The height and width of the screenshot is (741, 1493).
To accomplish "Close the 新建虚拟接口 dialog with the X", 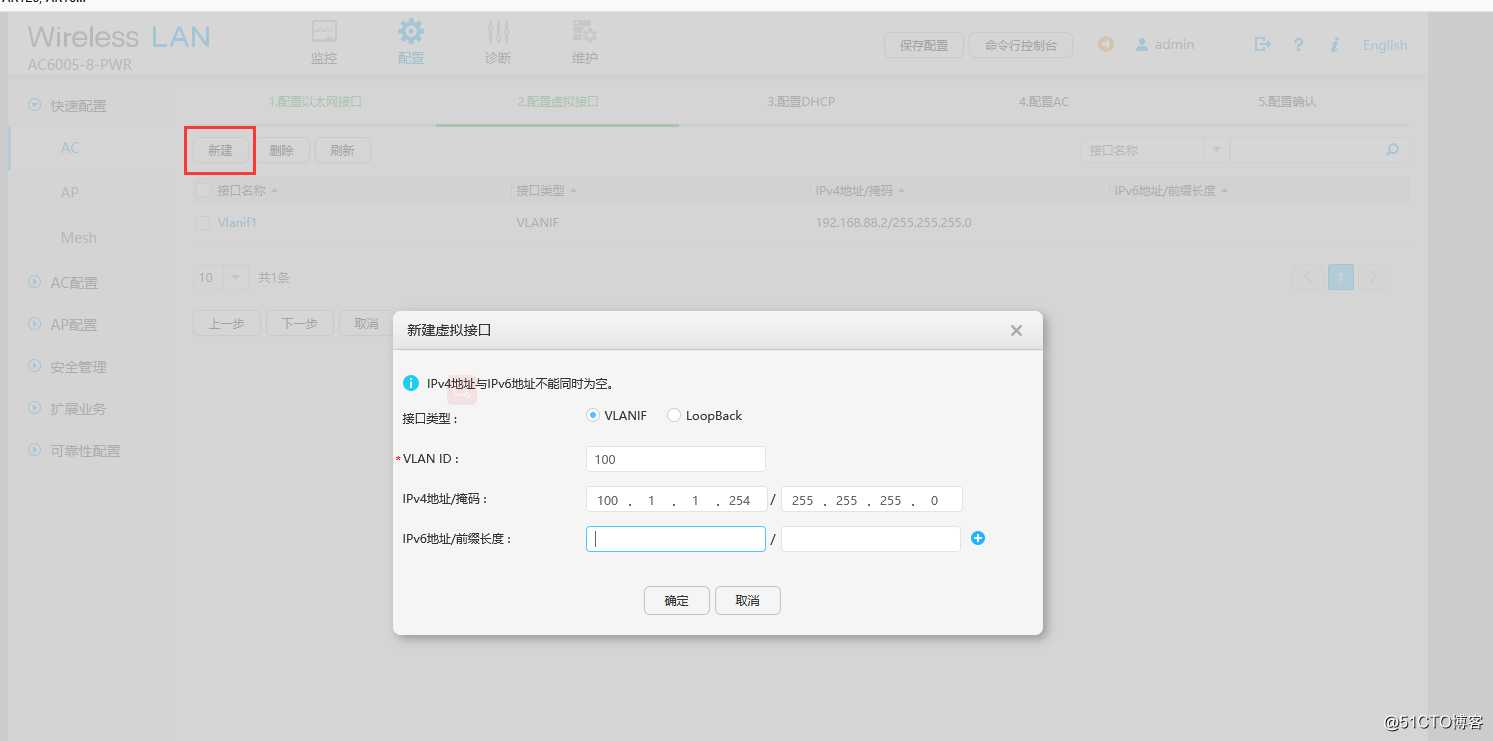I will (x=1016, y=330).
